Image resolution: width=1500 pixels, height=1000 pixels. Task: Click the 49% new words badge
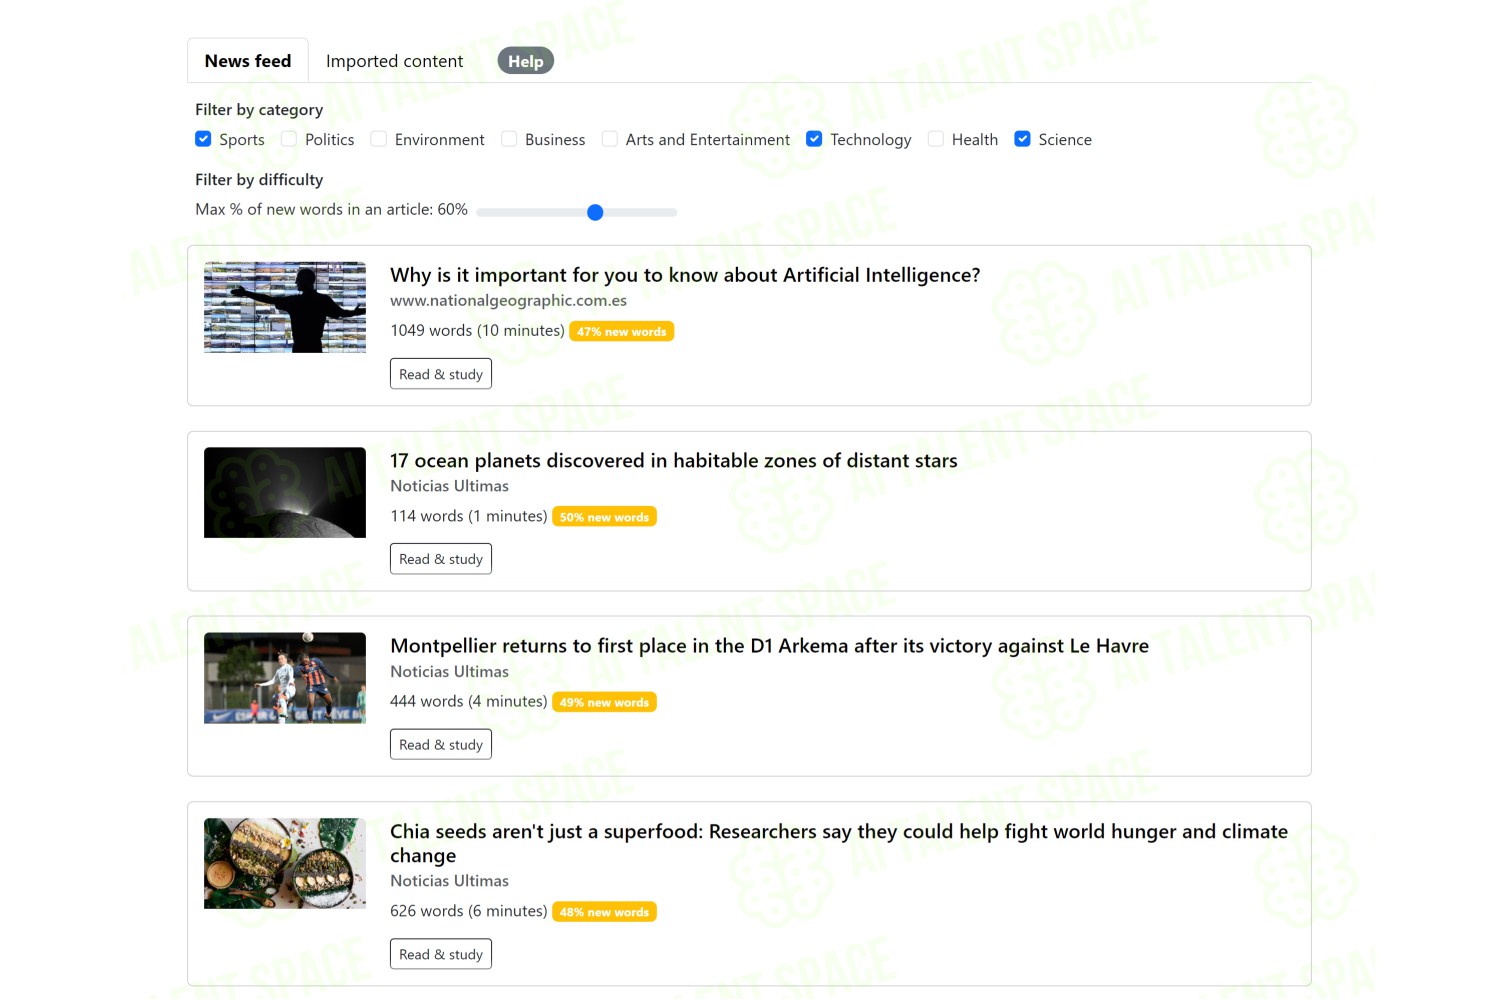[x=605, y=702]
